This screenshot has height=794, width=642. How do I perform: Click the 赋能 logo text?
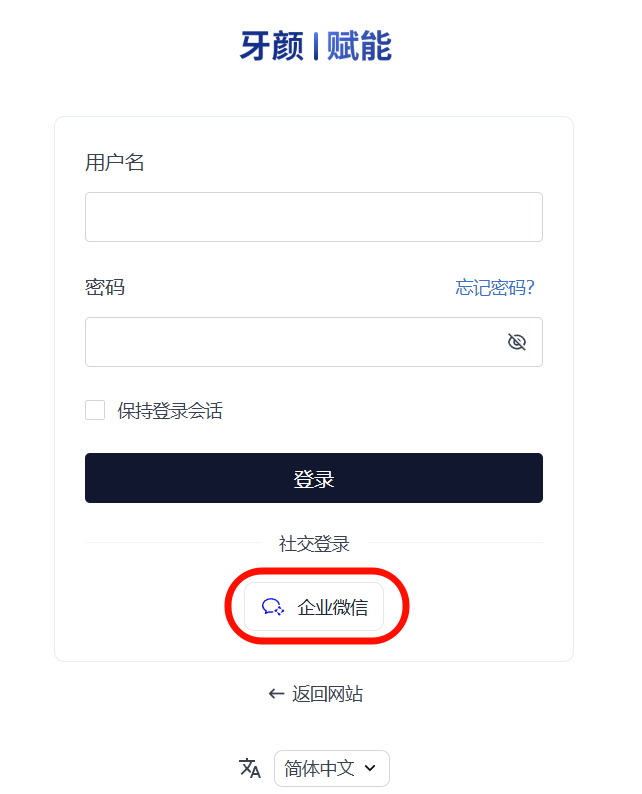(359, 46)
